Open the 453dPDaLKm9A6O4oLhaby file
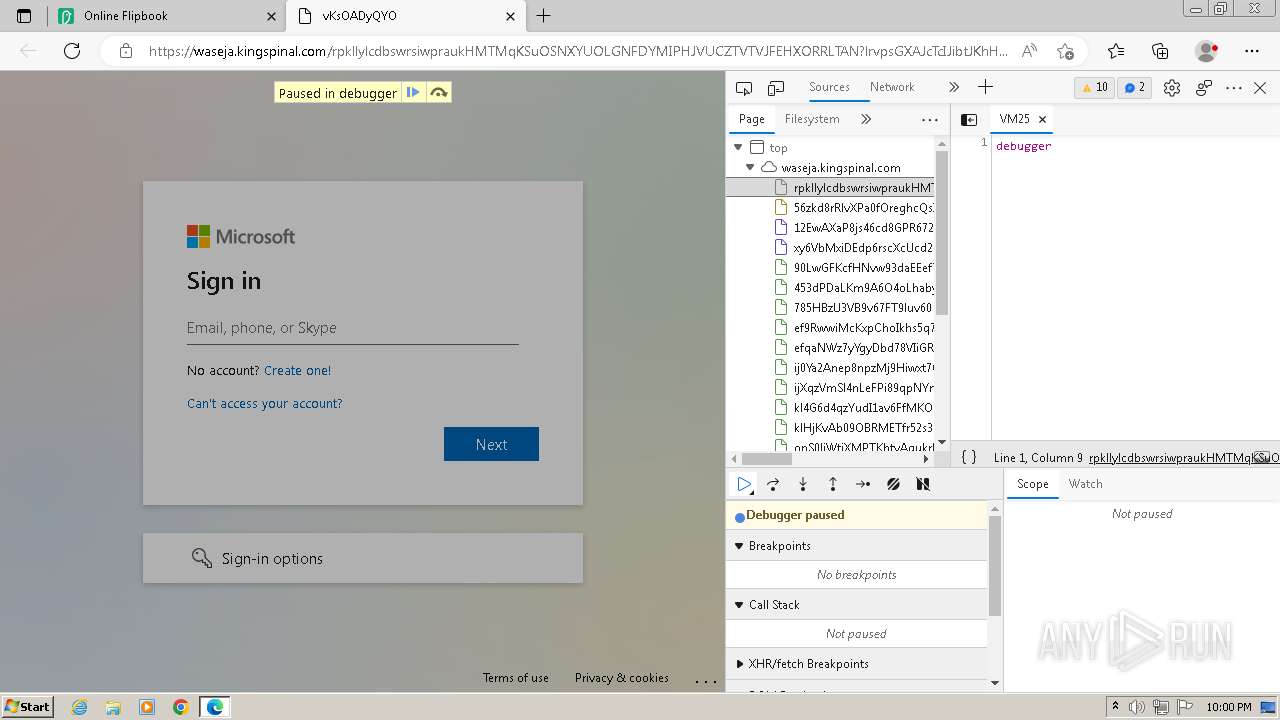 click(x=855, y=288)
